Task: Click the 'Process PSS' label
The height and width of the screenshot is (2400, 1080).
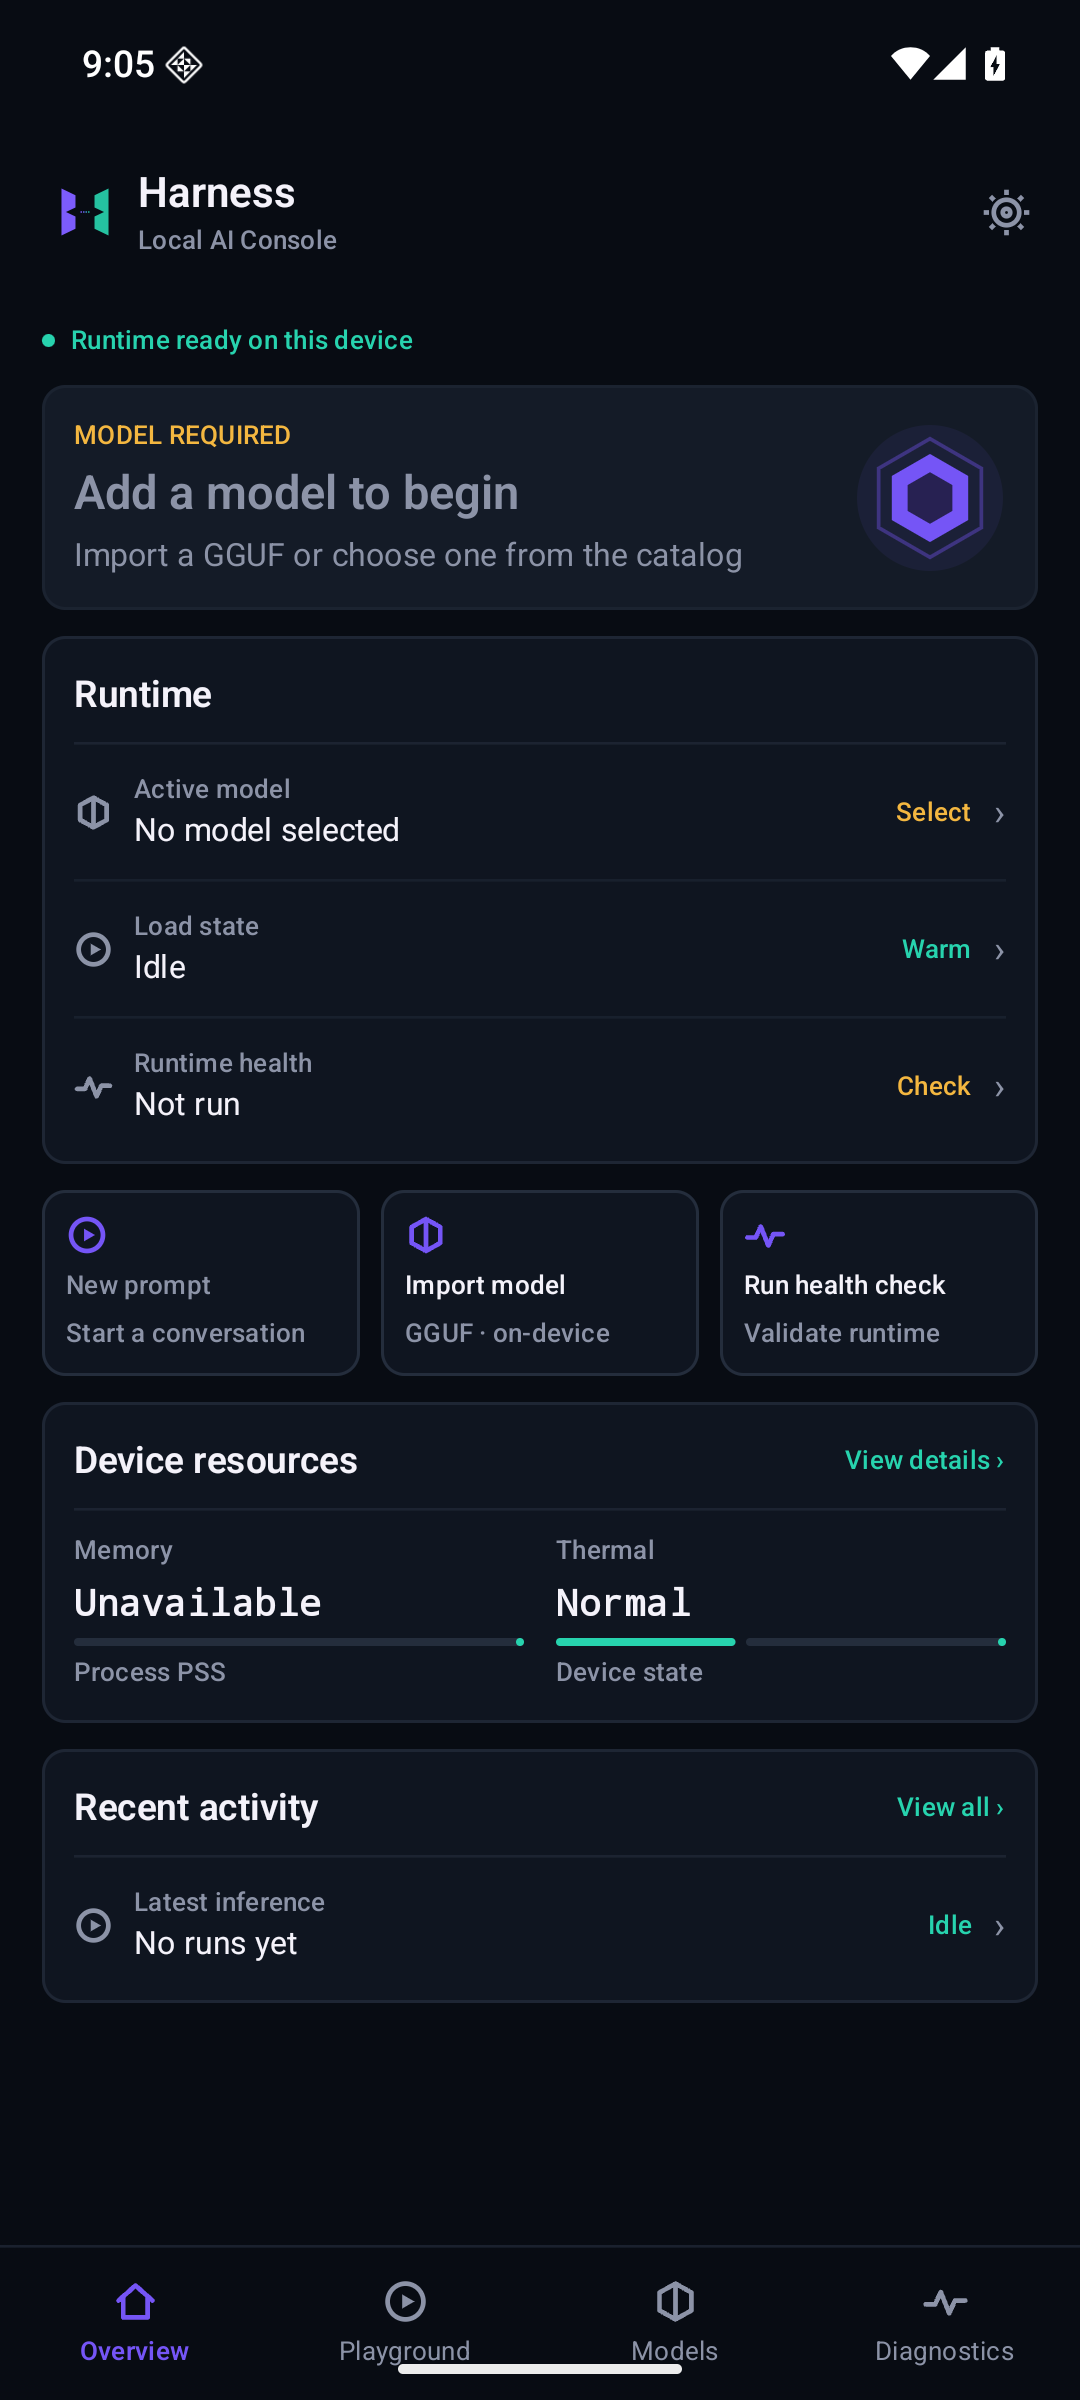Action: tap(150, 1672)
